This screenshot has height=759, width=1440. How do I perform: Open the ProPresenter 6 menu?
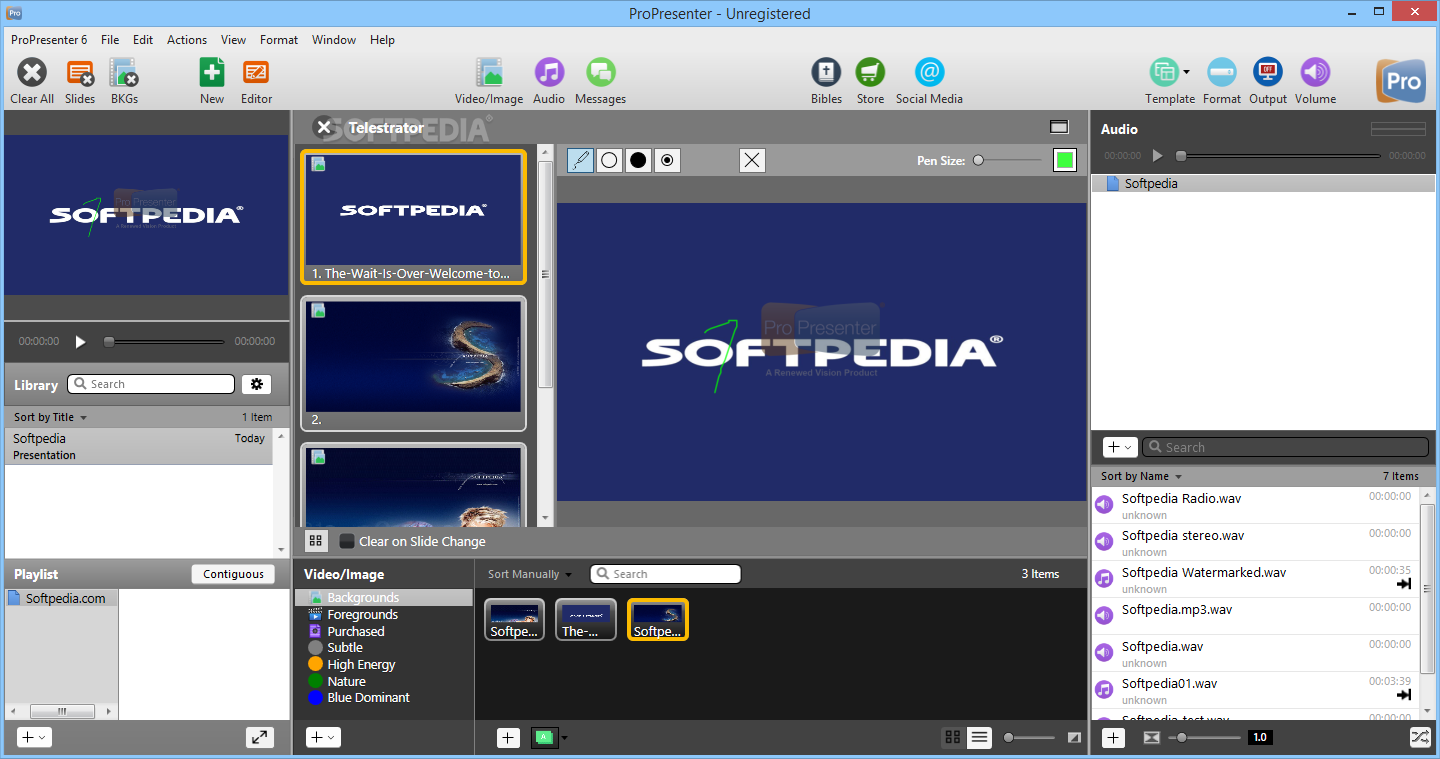point(49,40)
